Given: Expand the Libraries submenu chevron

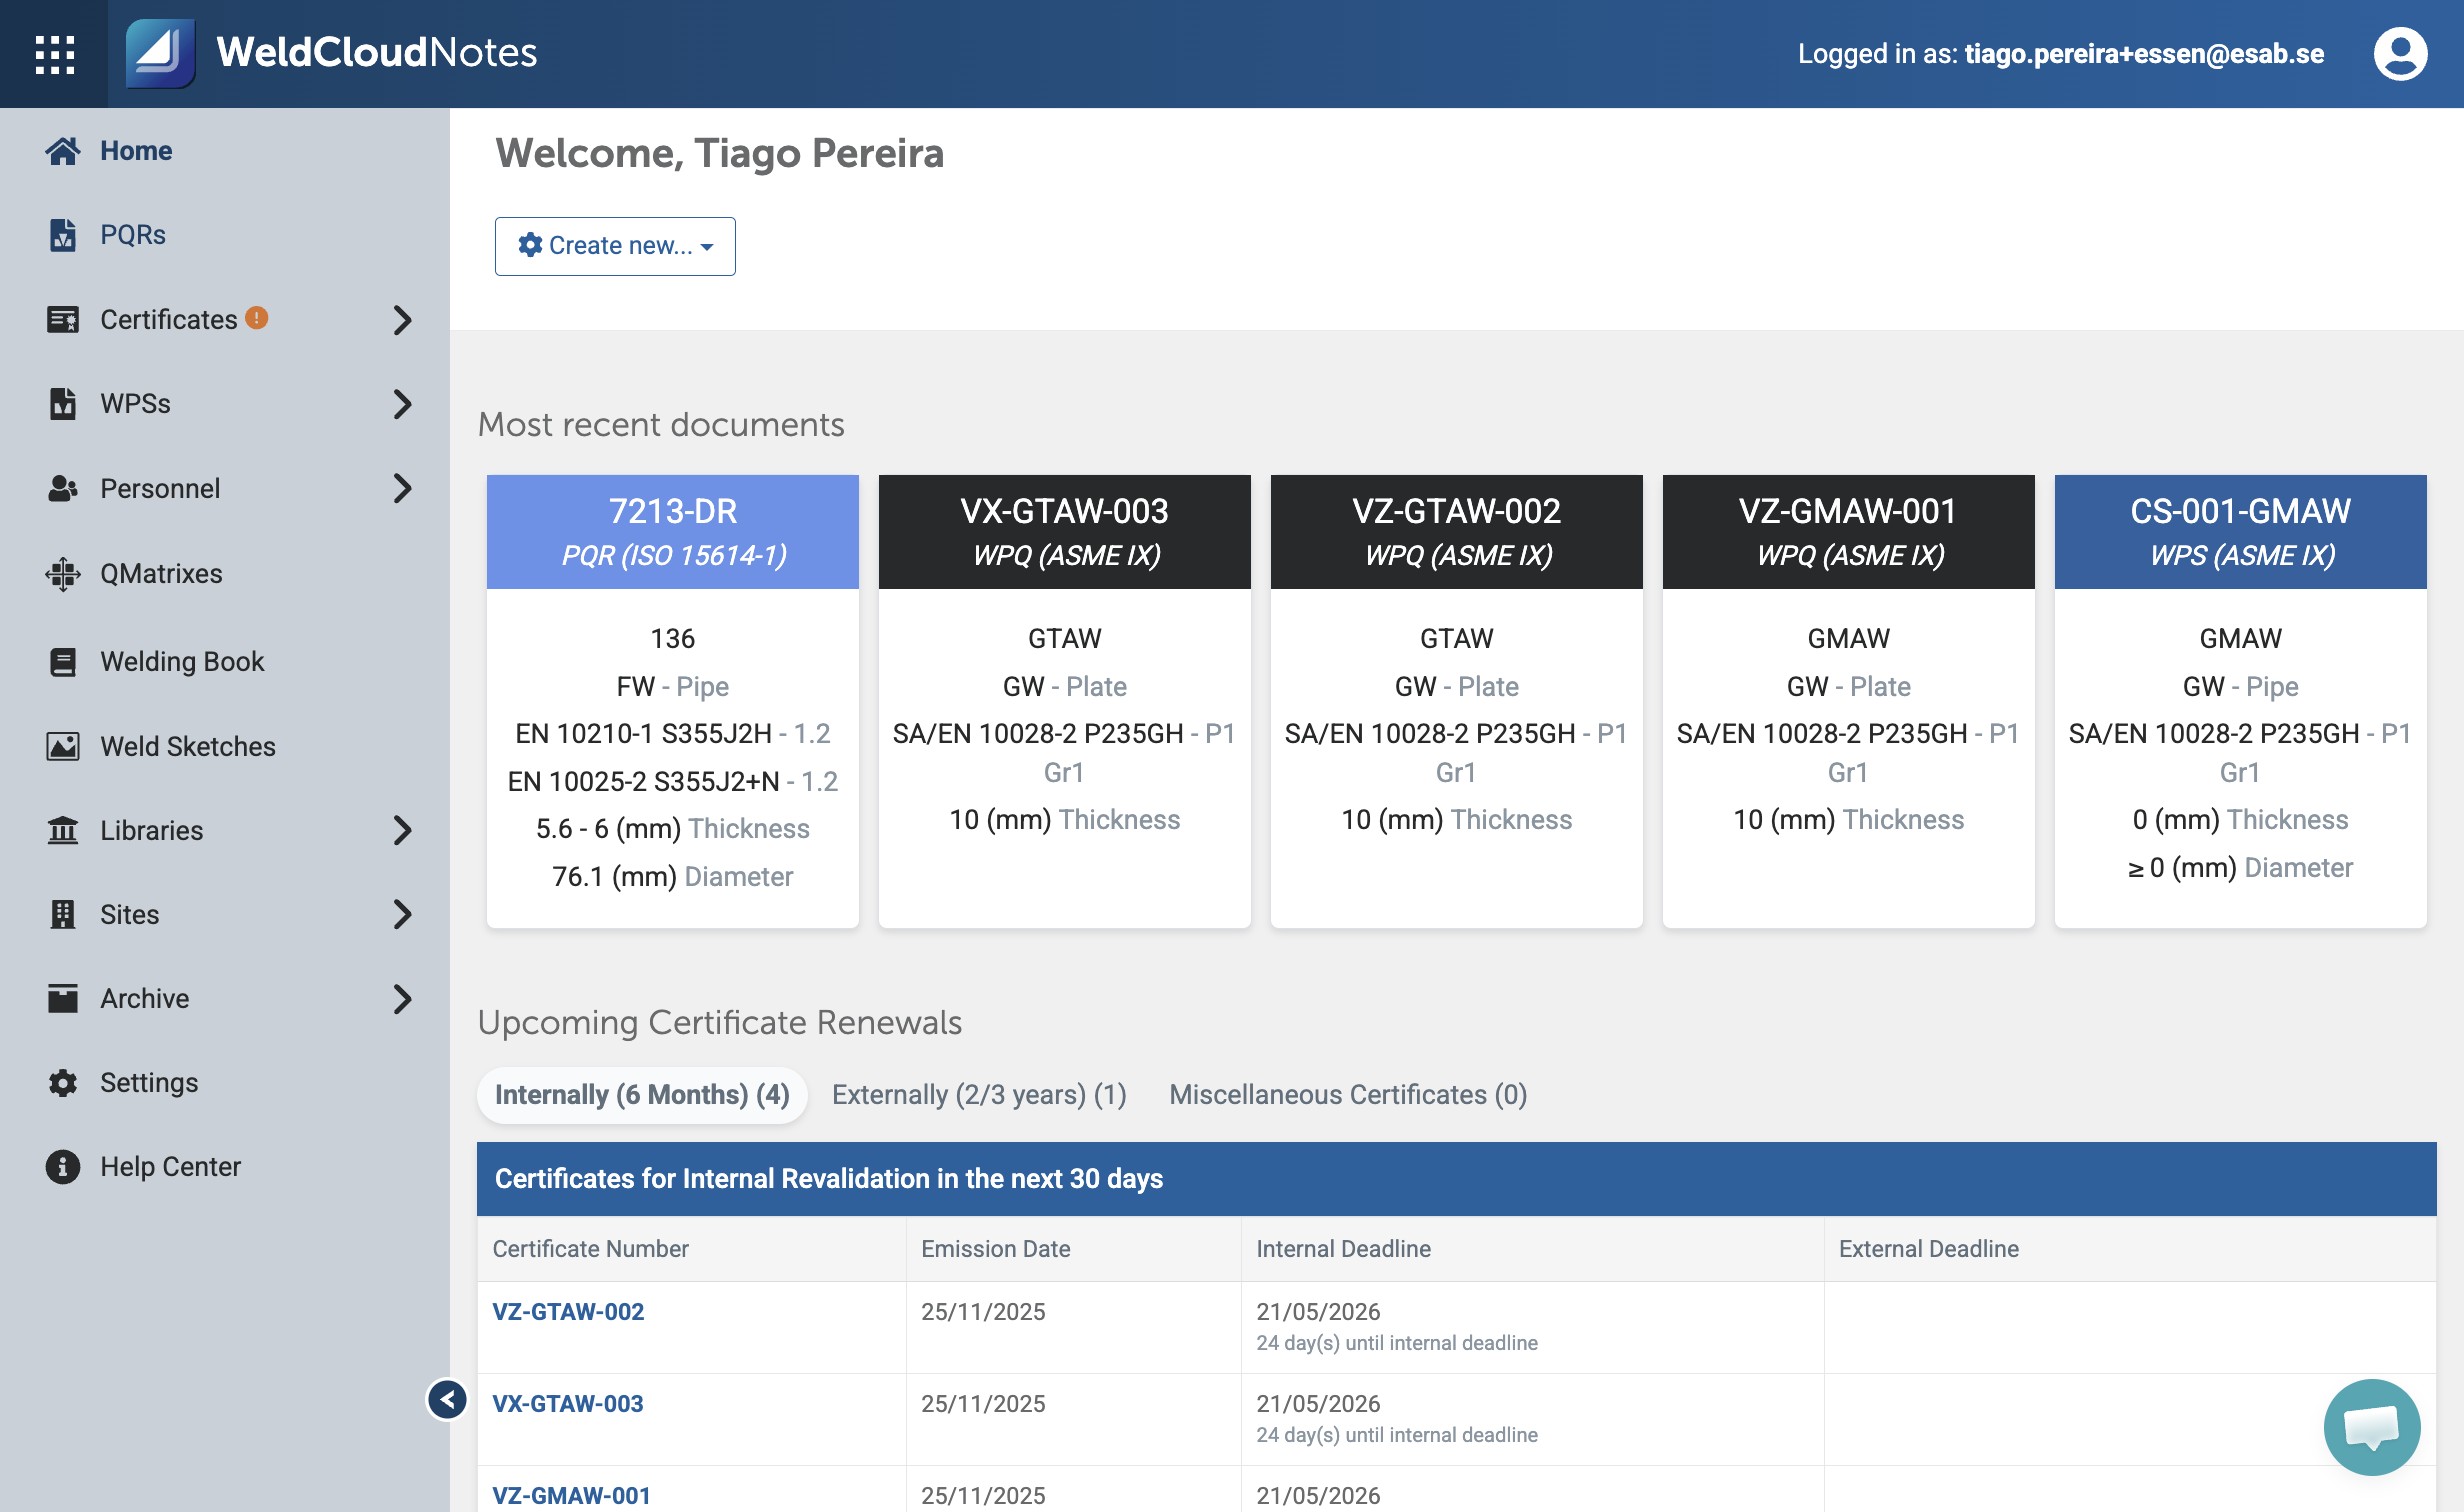Looking at the screenshot, I should pyautogui.click(x=402, y=830).
